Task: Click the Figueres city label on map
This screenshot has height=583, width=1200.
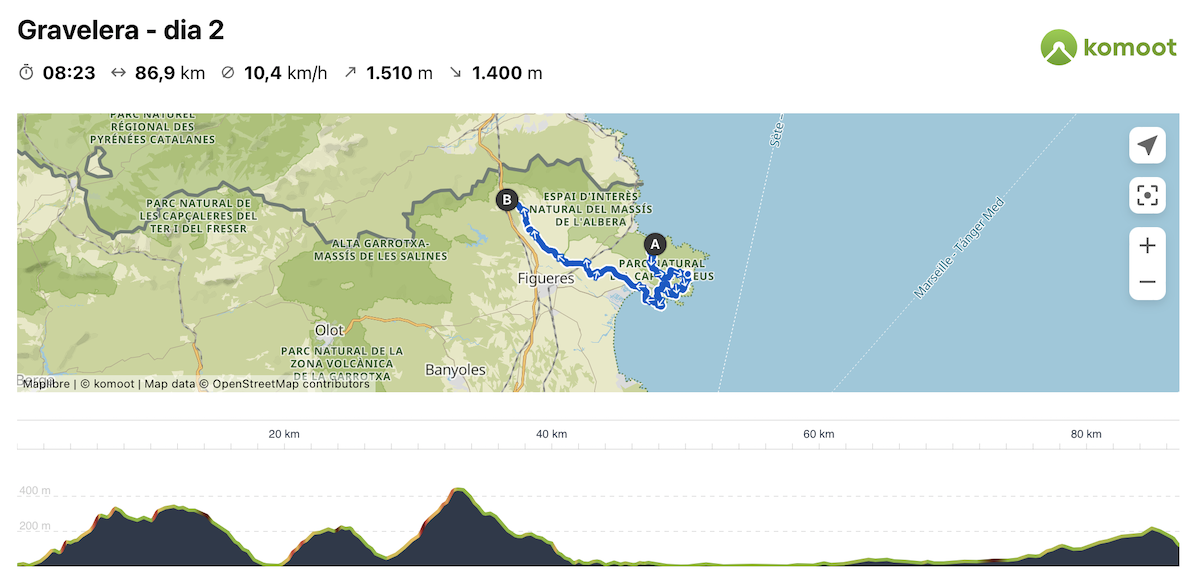Action: coord(546,279)
